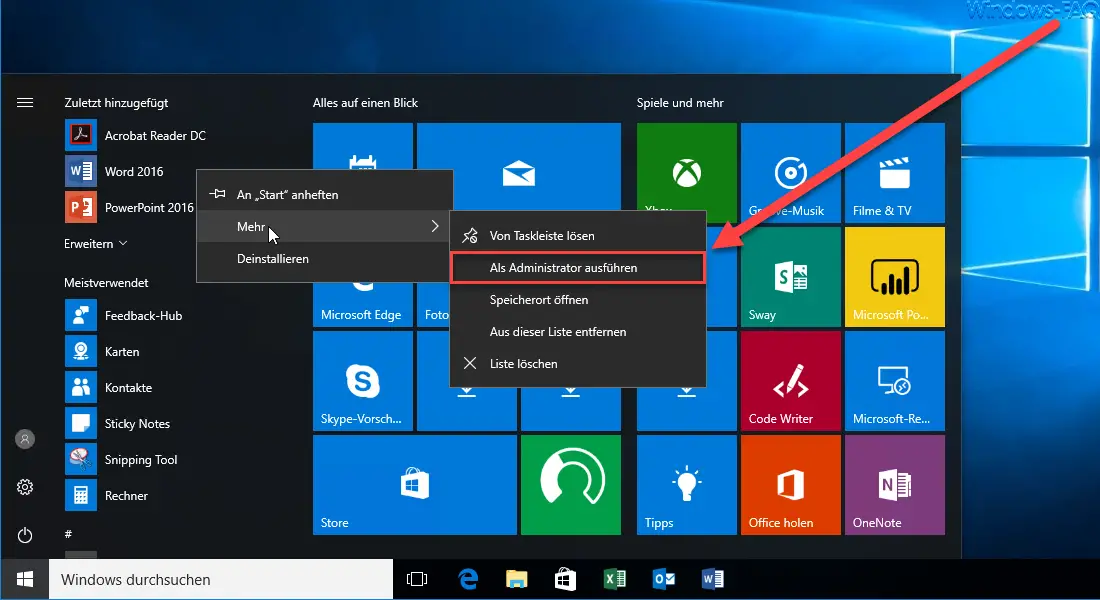Expand recently added list with Erweitern
The height and width of the screenshot is (600, 1100).
tap(95, 244)
